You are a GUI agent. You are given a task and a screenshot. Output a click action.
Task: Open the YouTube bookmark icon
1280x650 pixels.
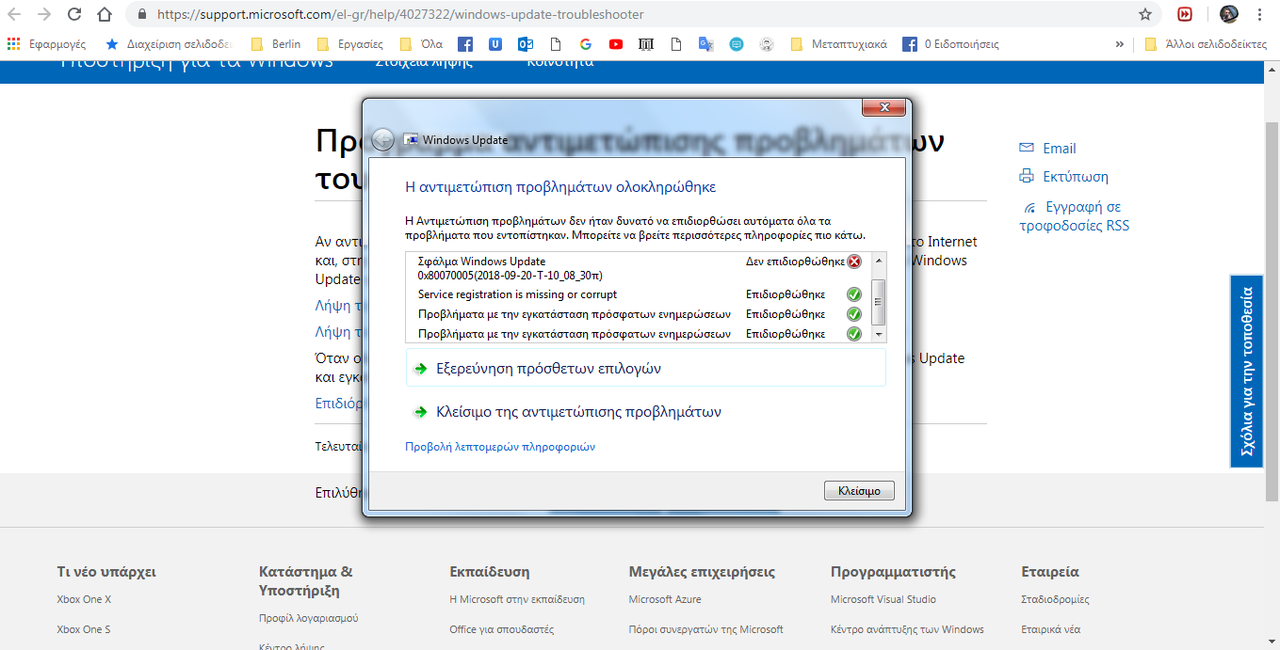pos(616,44)
